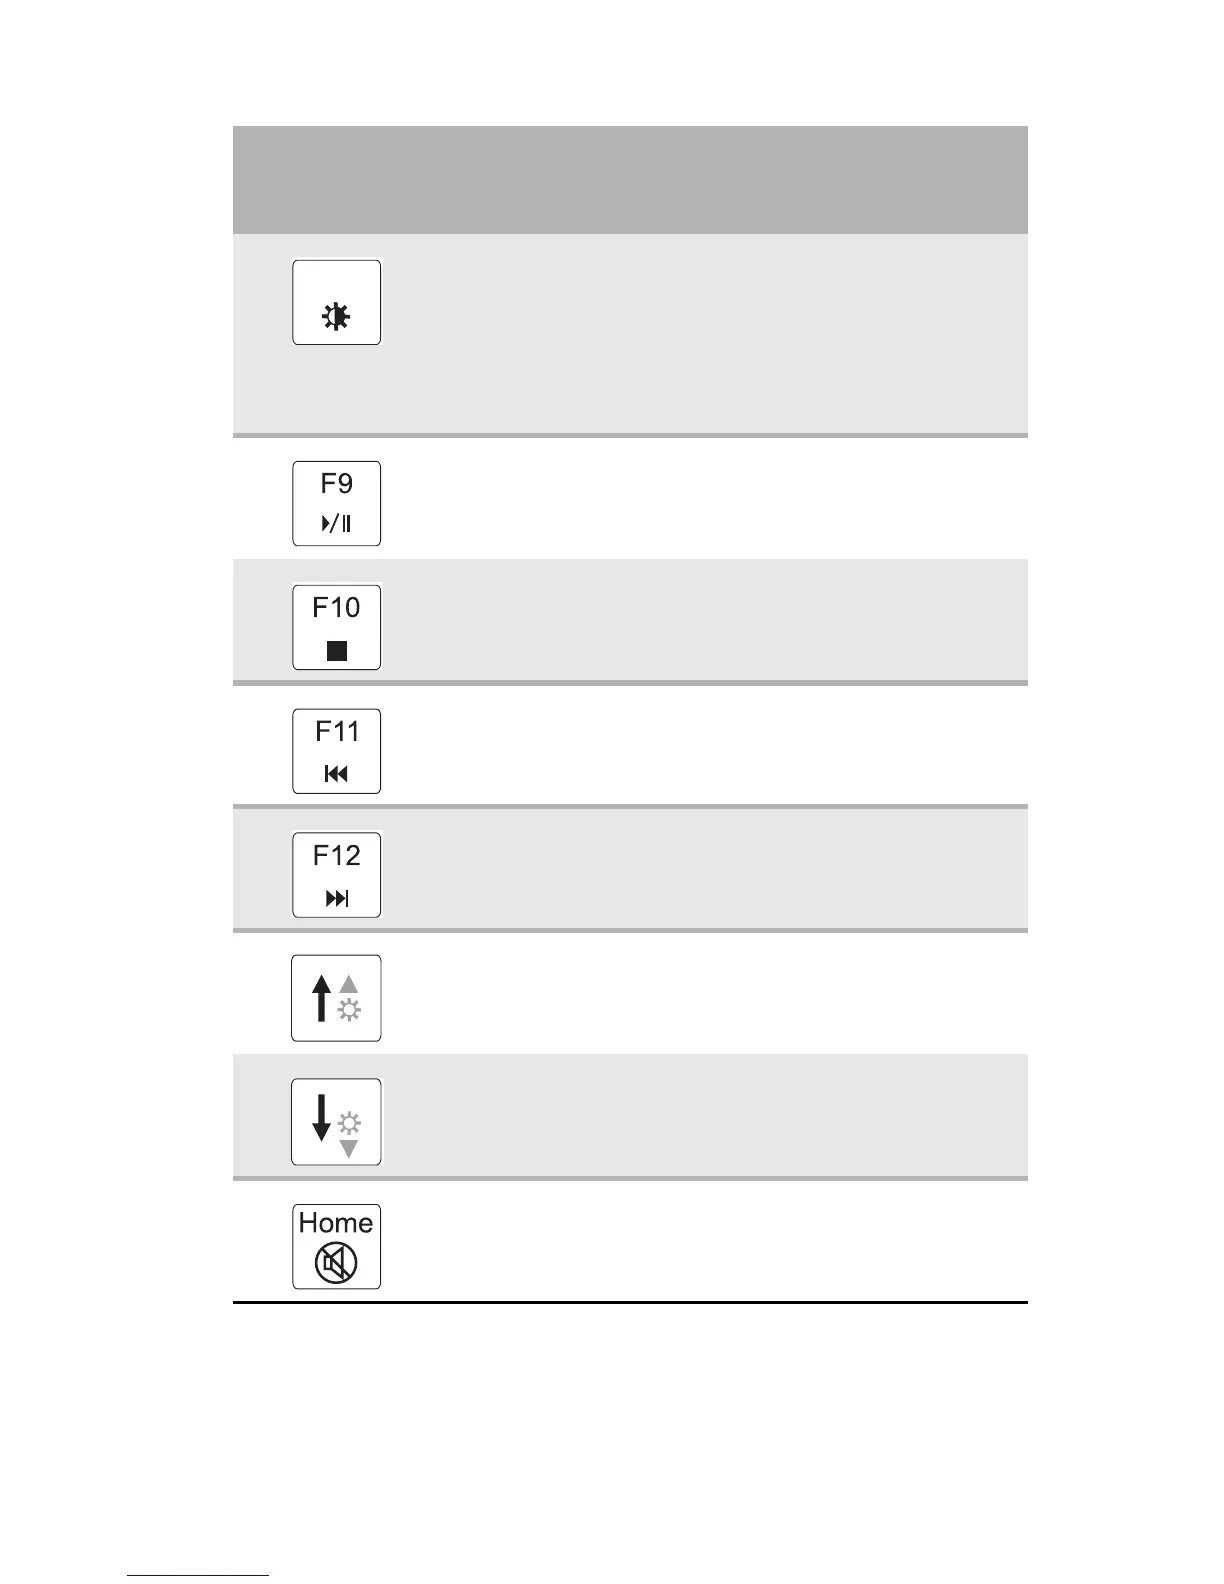Click the sun symbol brightness key
1224x1584 pixels.
pos(336,302)
